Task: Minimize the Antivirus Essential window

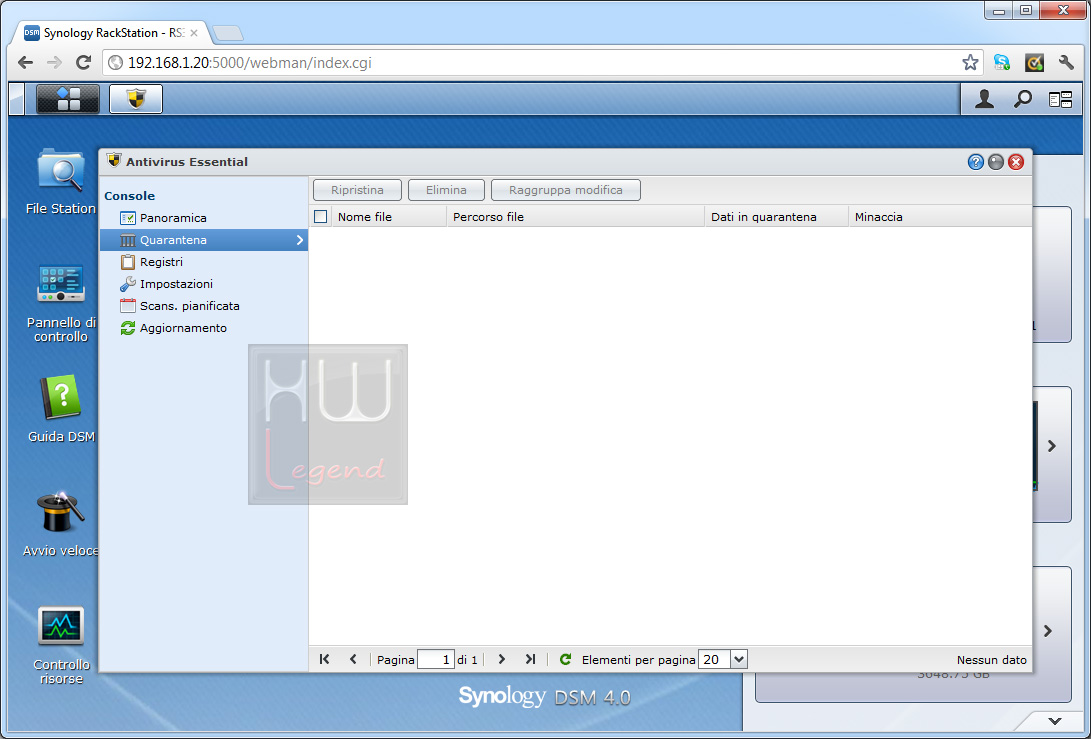Action: 996,162
